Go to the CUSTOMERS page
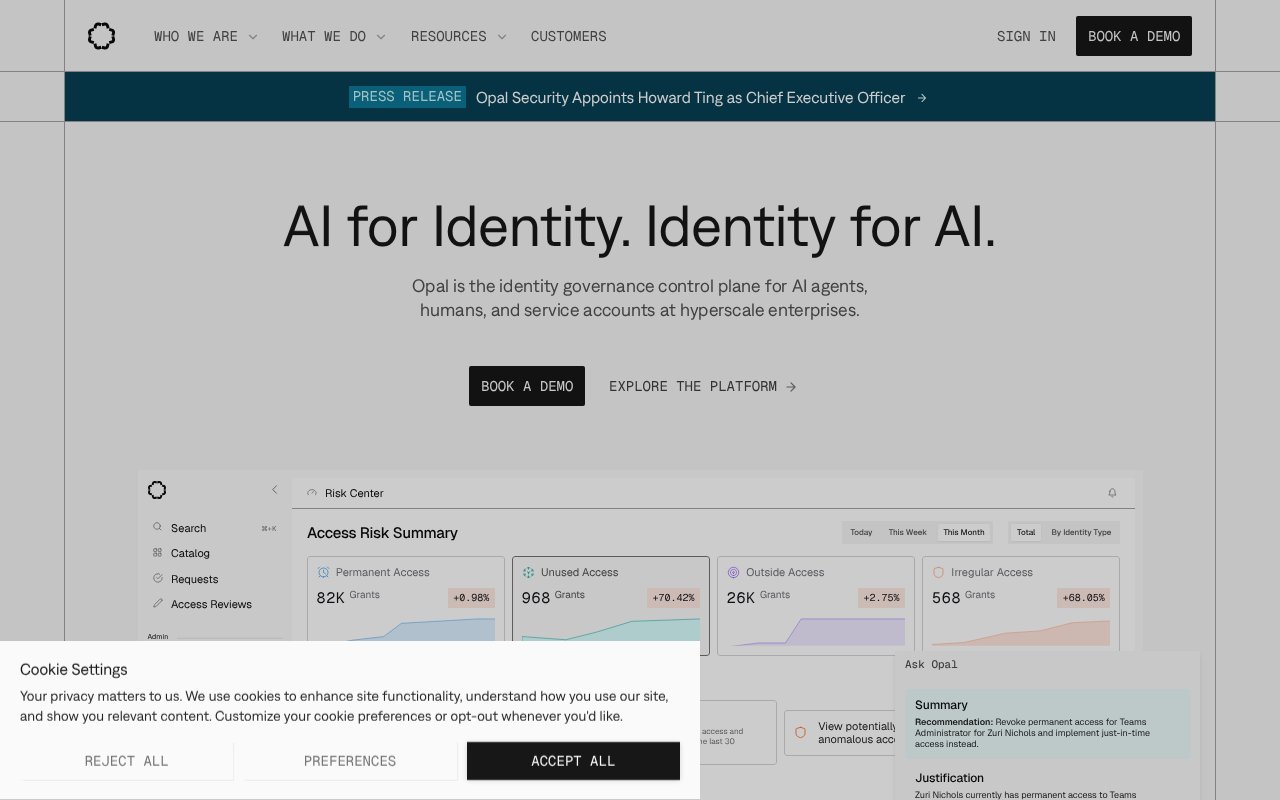 coord(568,36)
